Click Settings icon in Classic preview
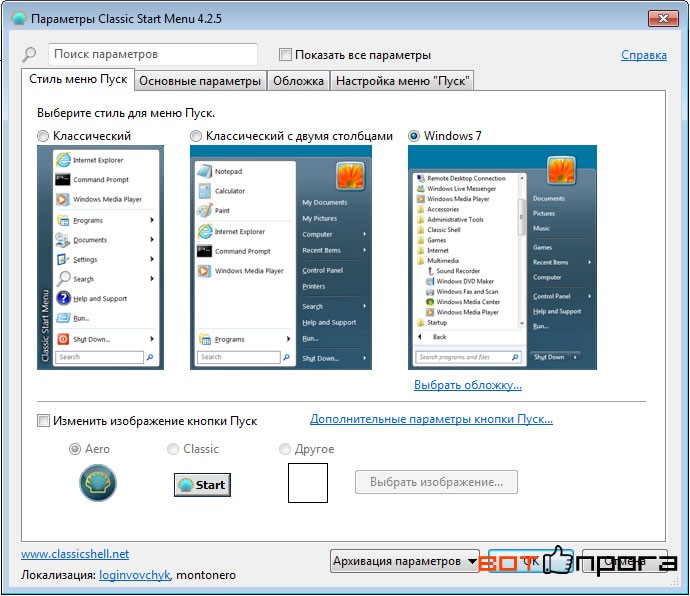Screen dimensions: 690x596 pos(63,259)
